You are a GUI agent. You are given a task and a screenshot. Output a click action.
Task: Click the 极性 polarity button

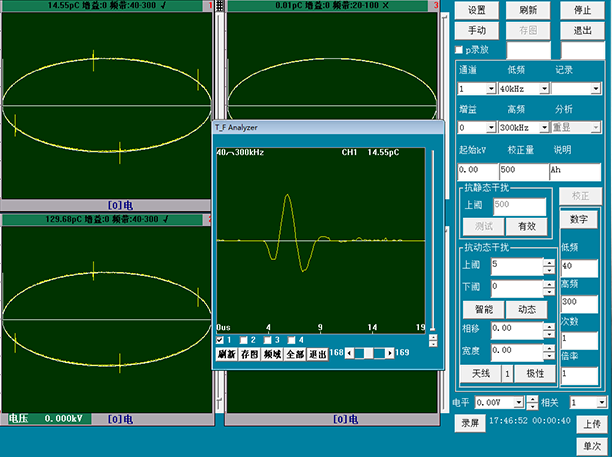(x=535, y=373)
